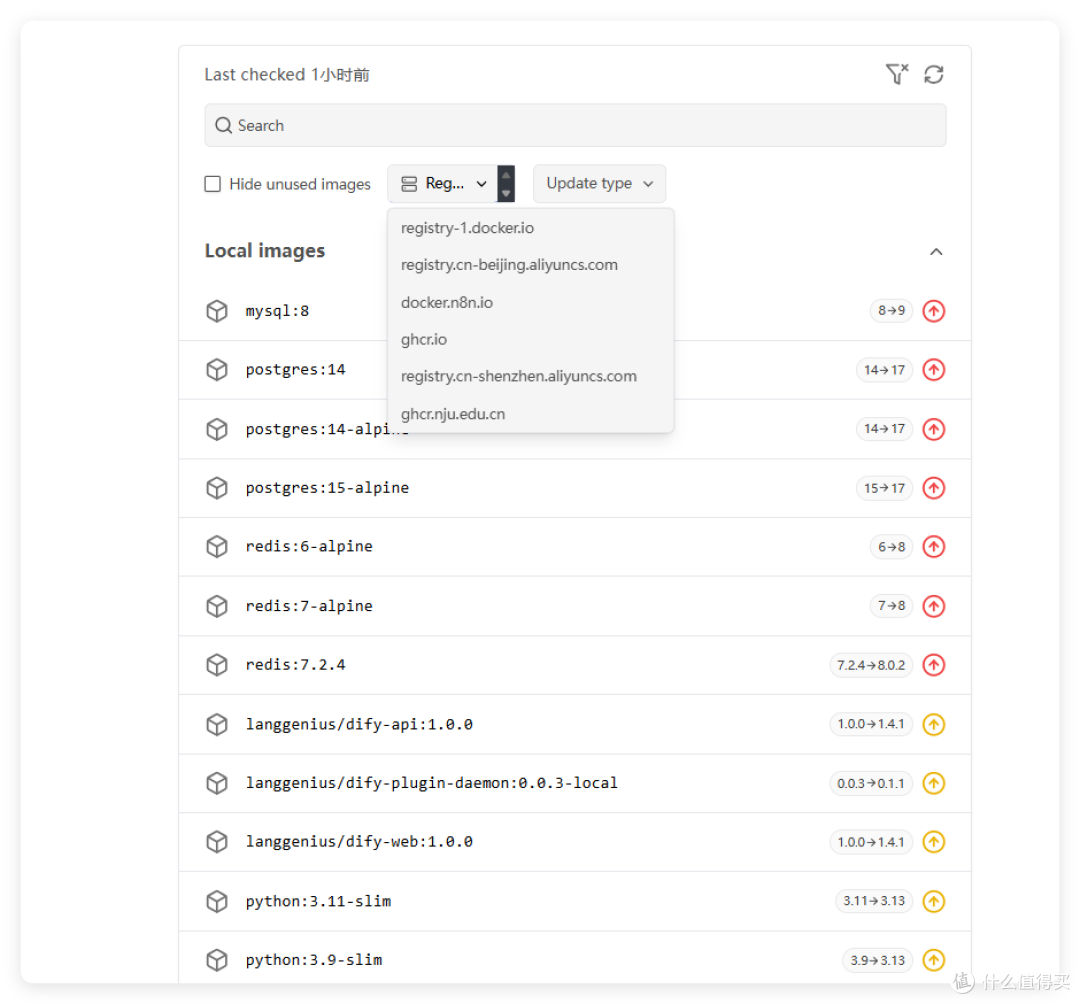
Task: Click the package cube icon beside mysql:8
Action: (217, 311)
